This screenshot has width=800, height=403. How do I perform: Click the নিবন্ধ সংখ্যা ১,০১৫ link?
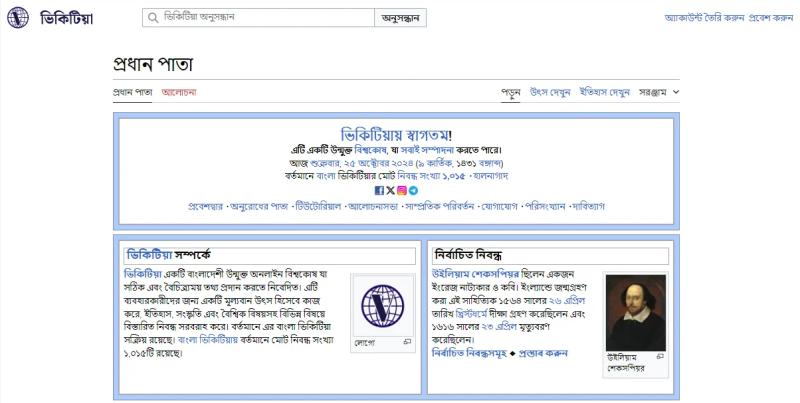[432, 176]
